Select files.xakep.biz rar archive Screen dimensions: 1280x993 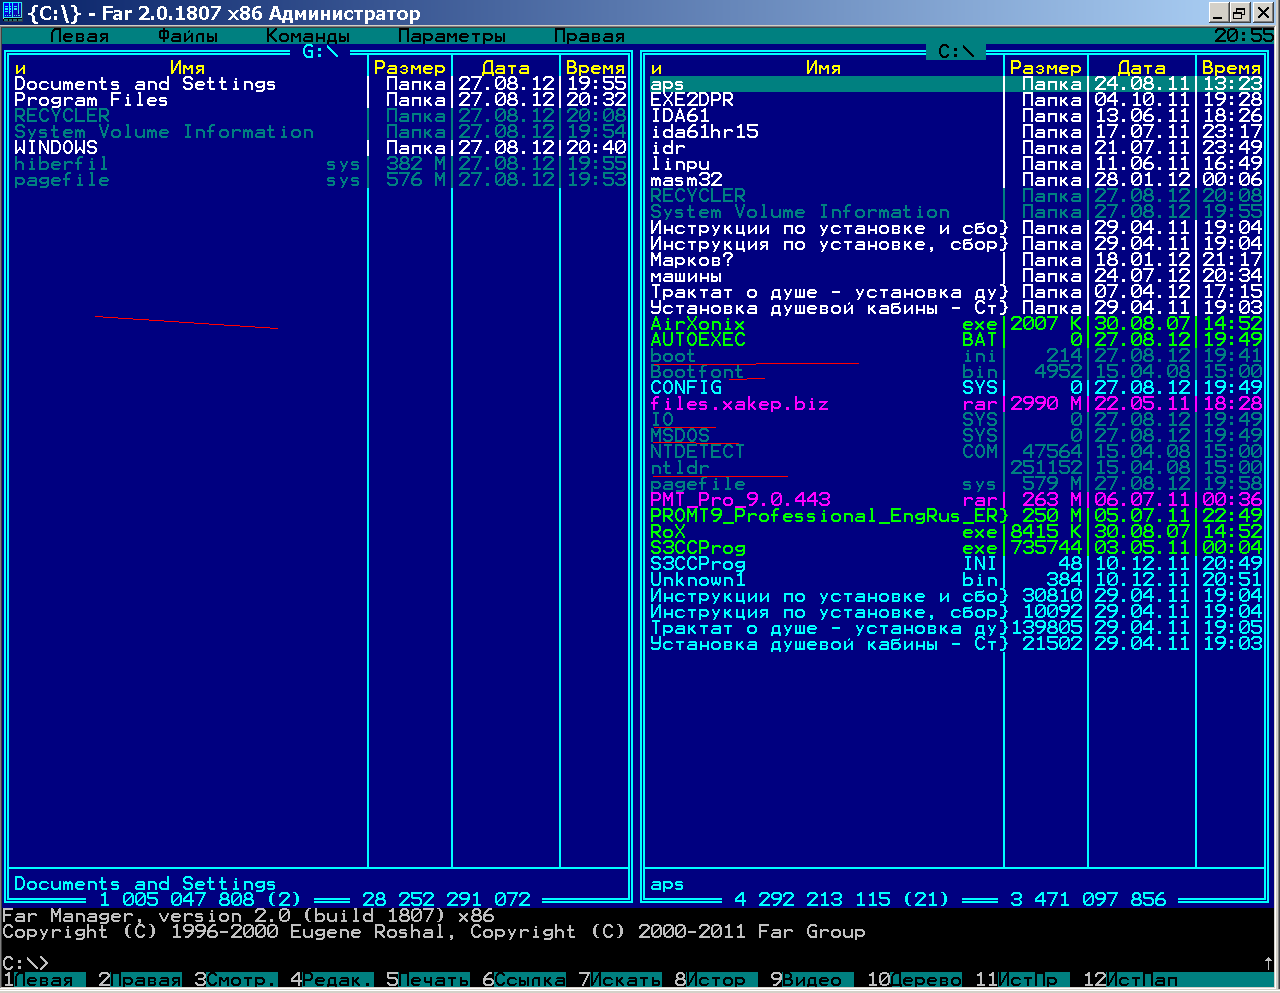point(739,404)
